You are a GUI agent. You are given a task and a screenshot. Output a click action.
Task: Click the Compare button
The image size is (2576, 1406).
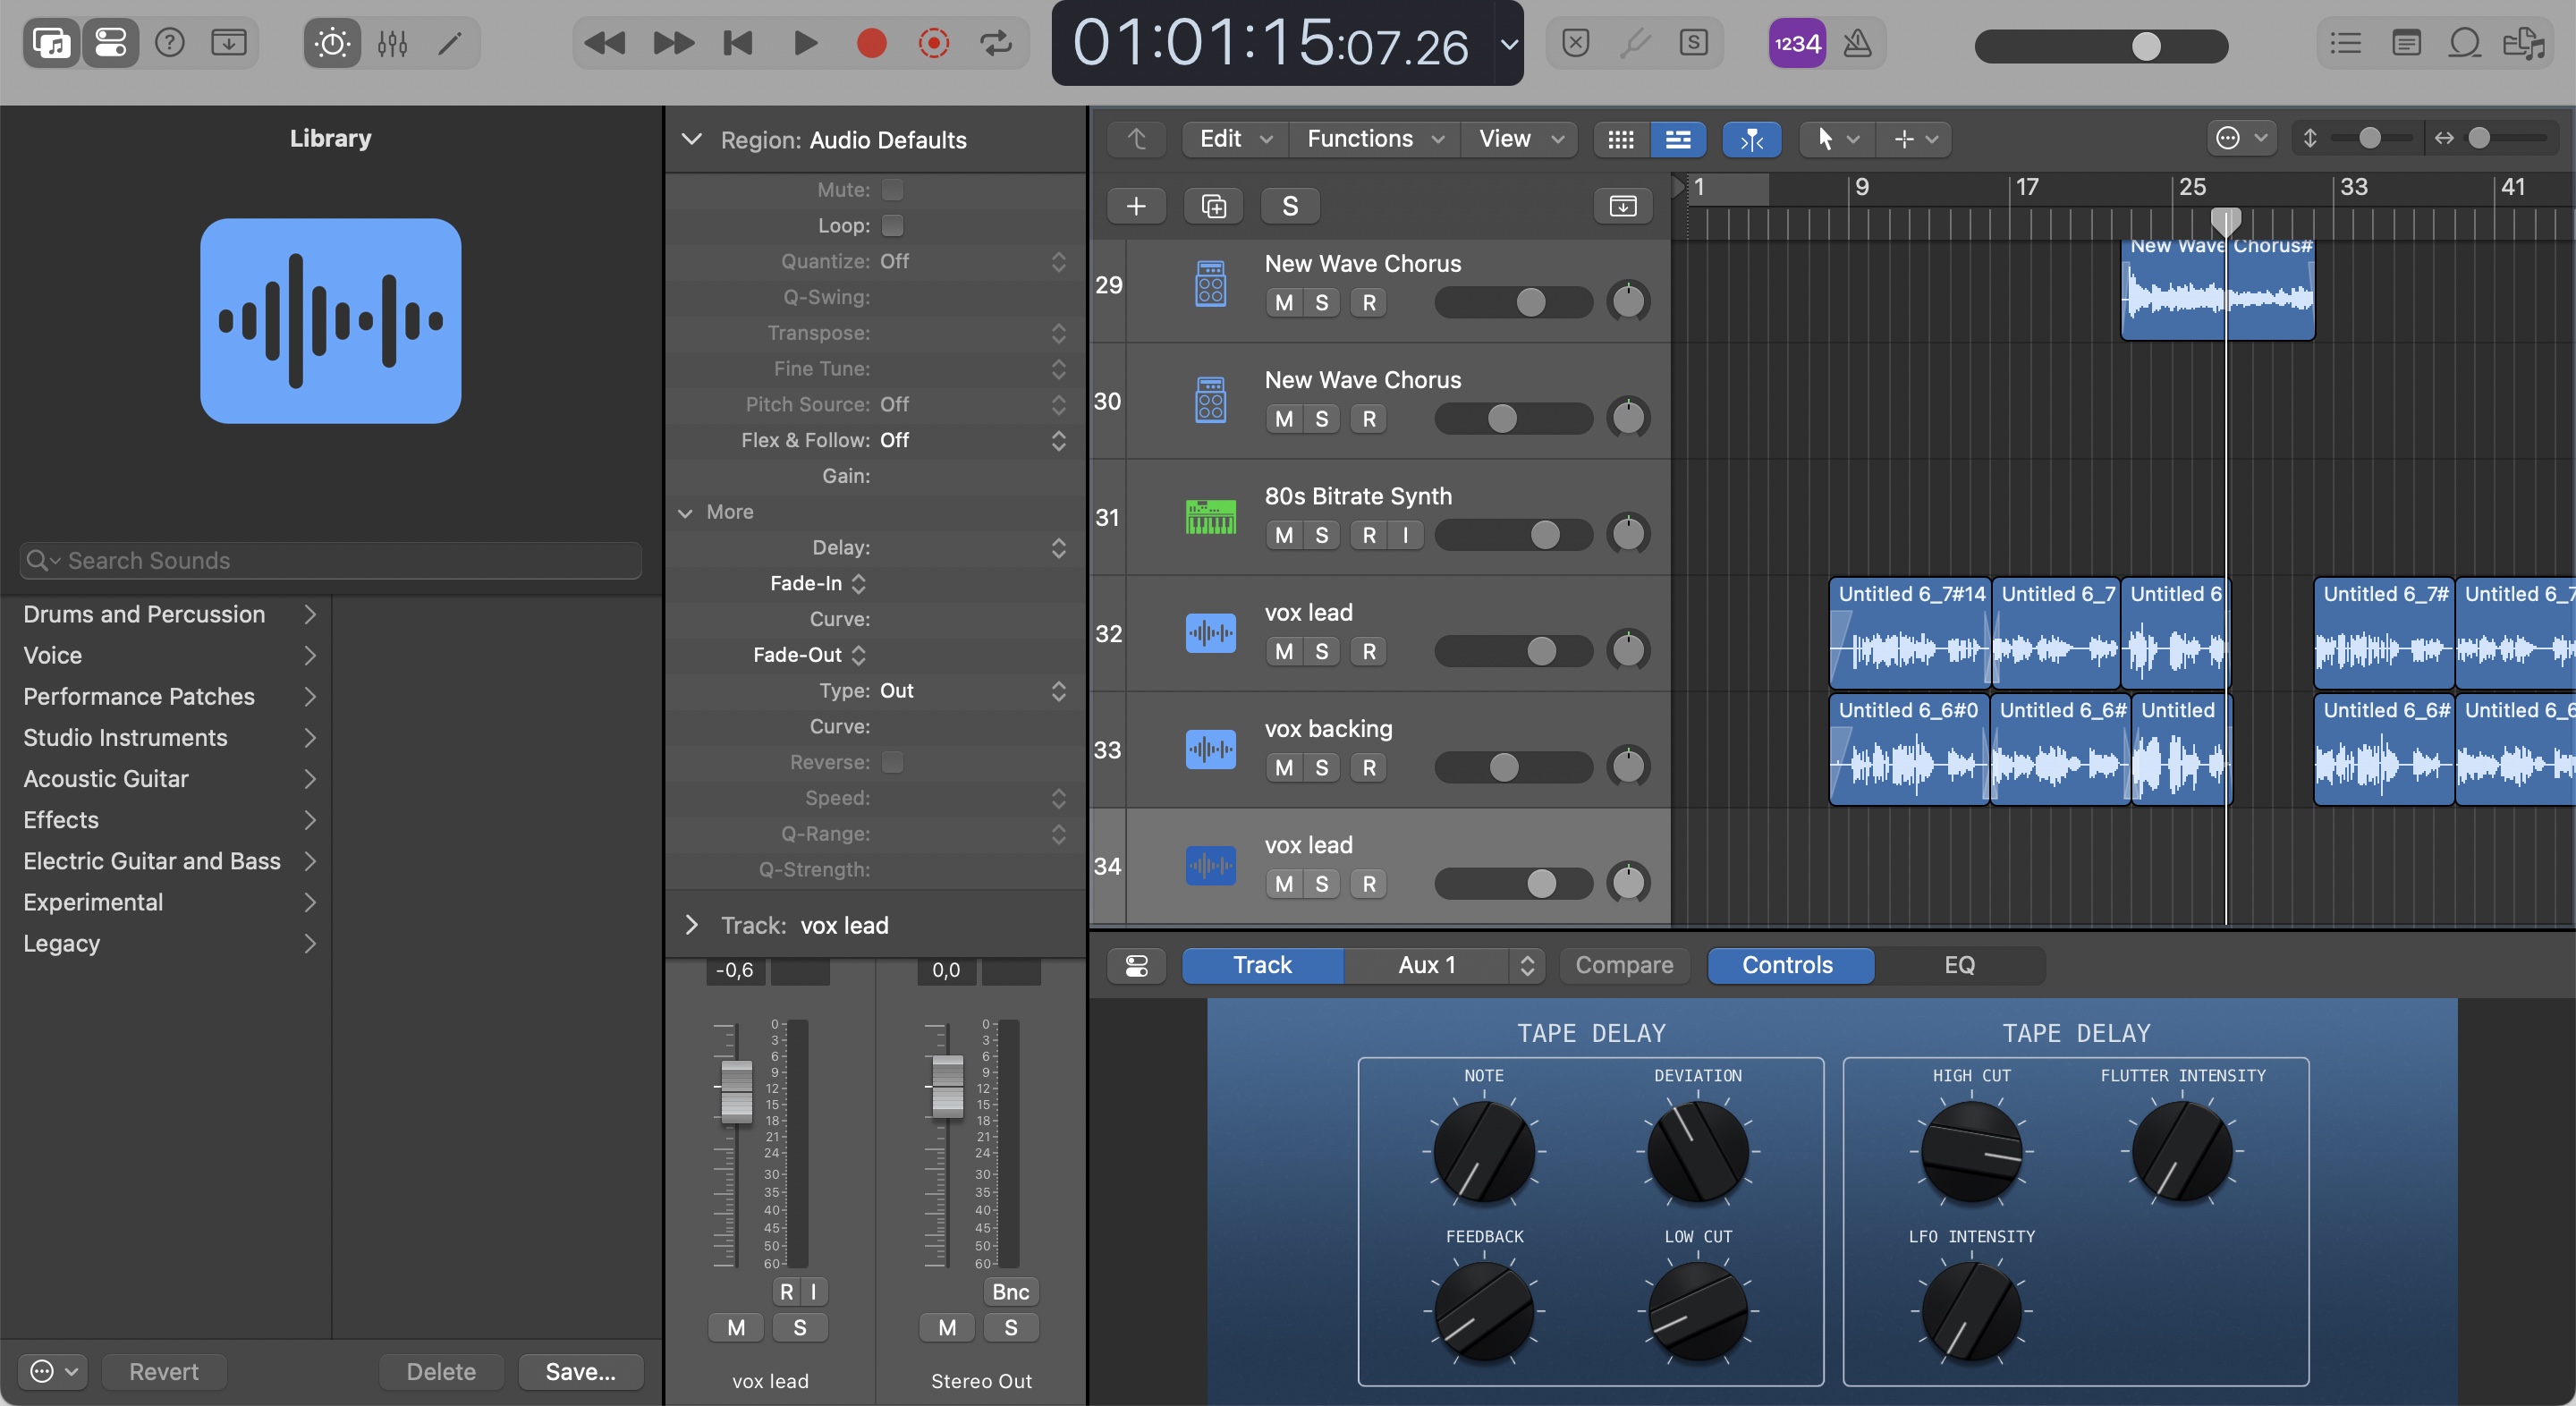(1624, 965)
